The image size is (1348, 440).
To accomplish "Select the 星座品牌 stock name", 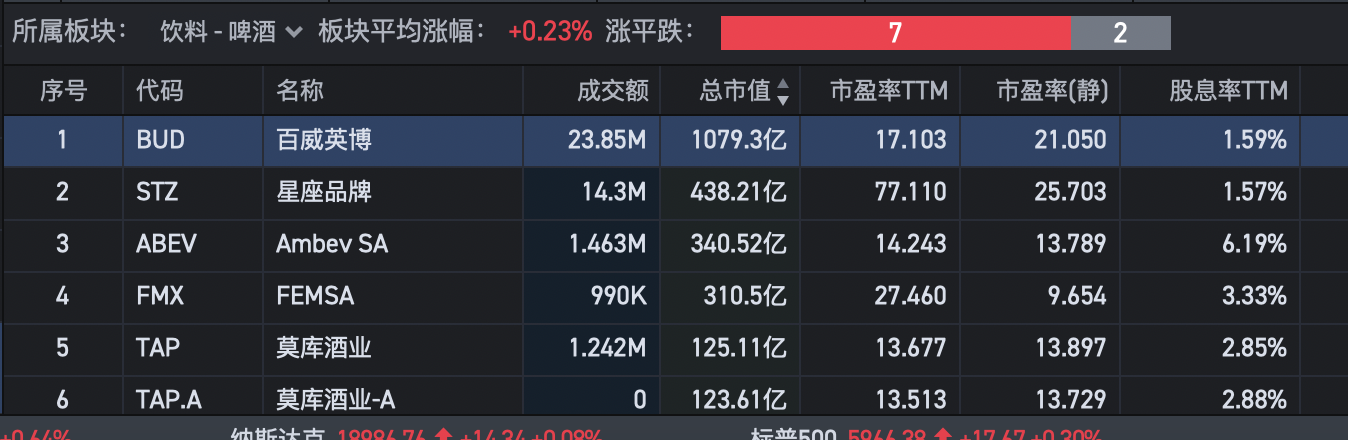I will pyautogui.click(x=324, y=191).
